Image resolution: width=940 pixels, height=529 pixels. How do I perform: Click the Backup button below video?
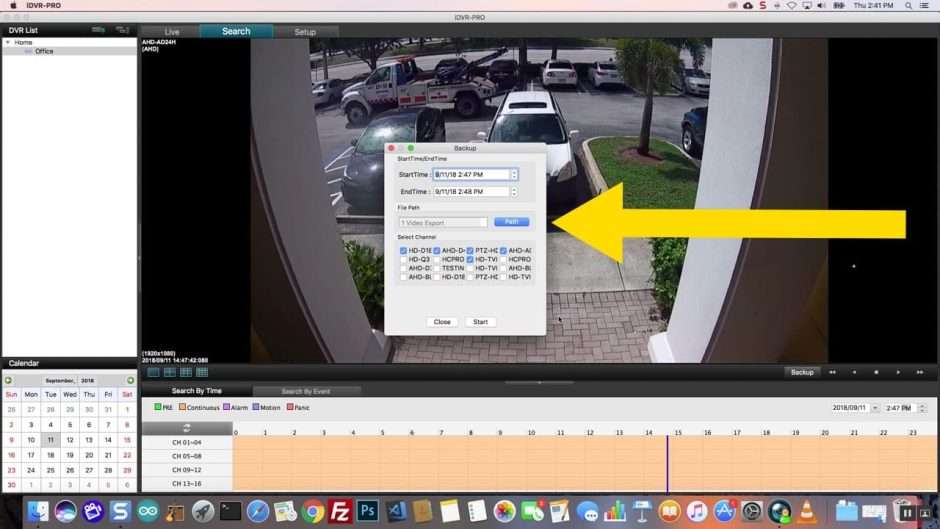[x=802, y=372]
